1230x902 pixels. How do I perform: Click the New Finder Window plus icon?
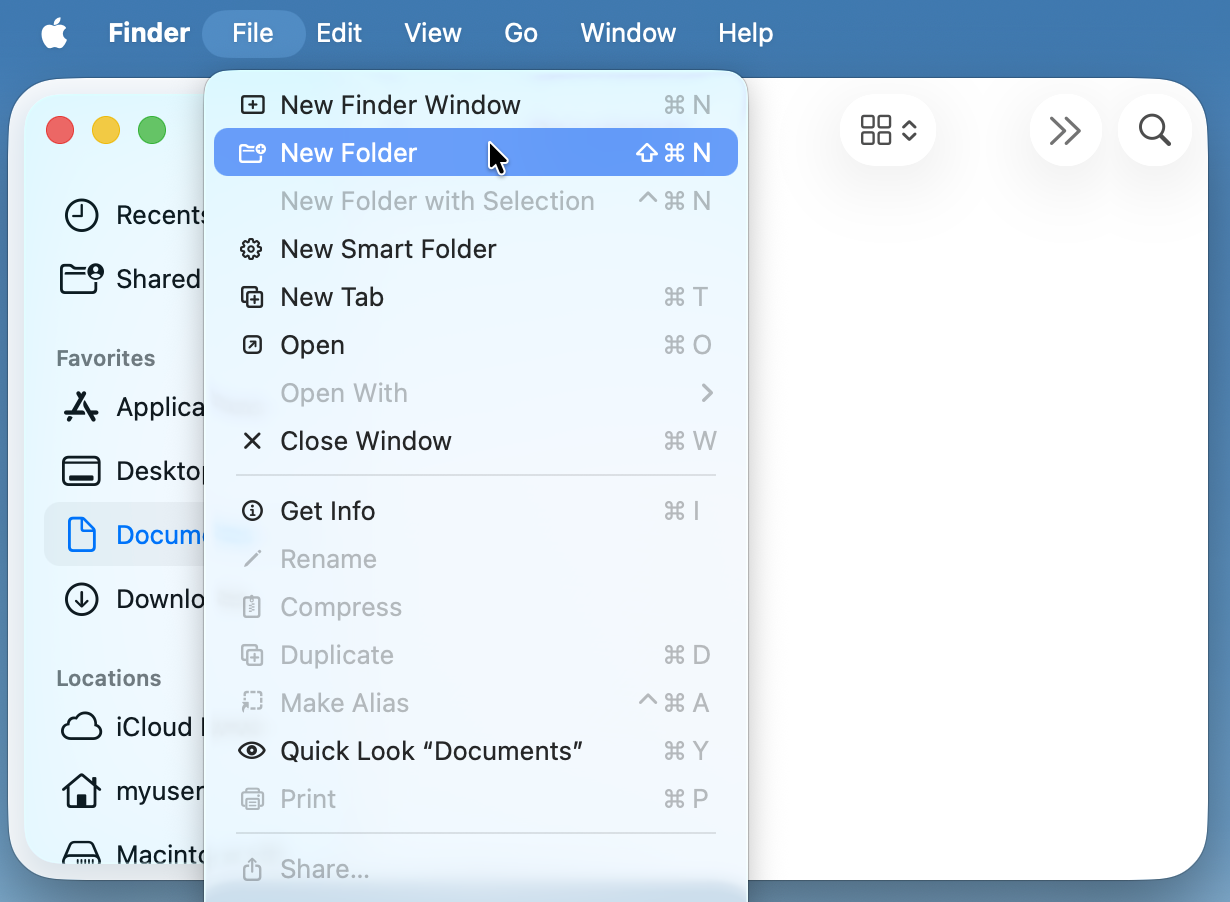point(253,105)
